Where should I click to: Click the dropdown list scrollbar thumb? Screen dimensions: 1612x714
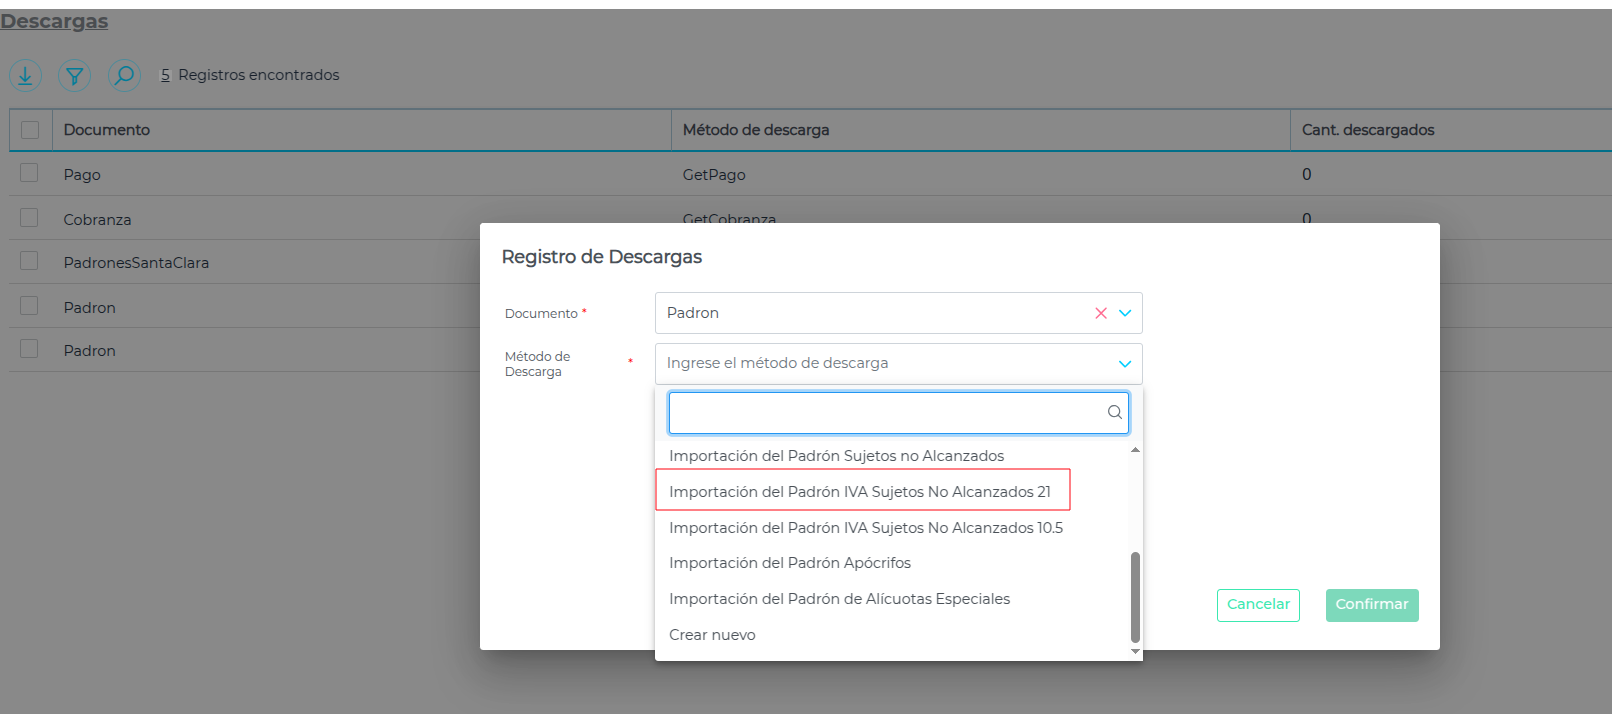tap(1135, 597)
